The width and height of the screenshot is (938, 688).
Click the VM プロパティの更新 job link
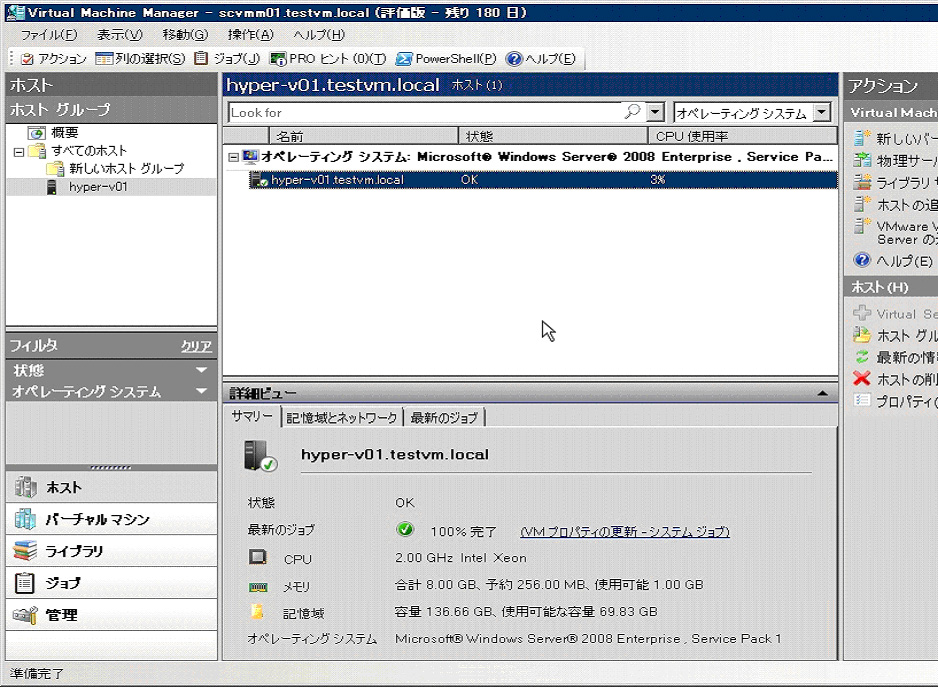[625, 532]
